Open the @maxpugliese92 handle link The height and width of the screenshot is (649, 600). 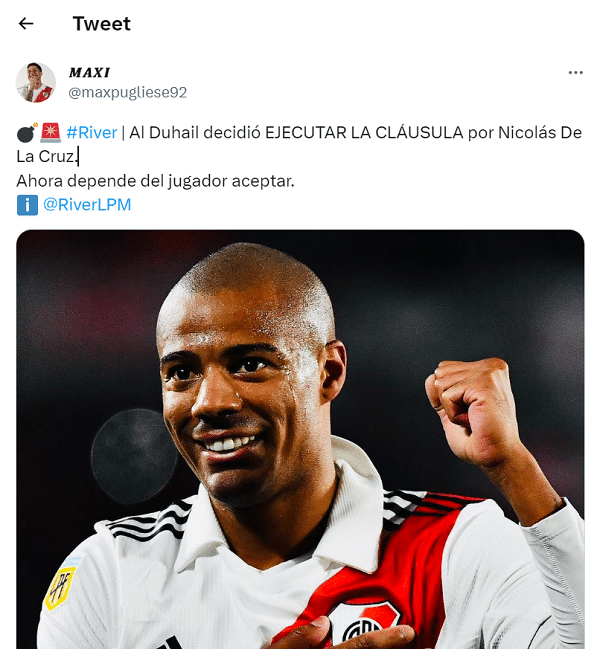[x=127, y=92]
